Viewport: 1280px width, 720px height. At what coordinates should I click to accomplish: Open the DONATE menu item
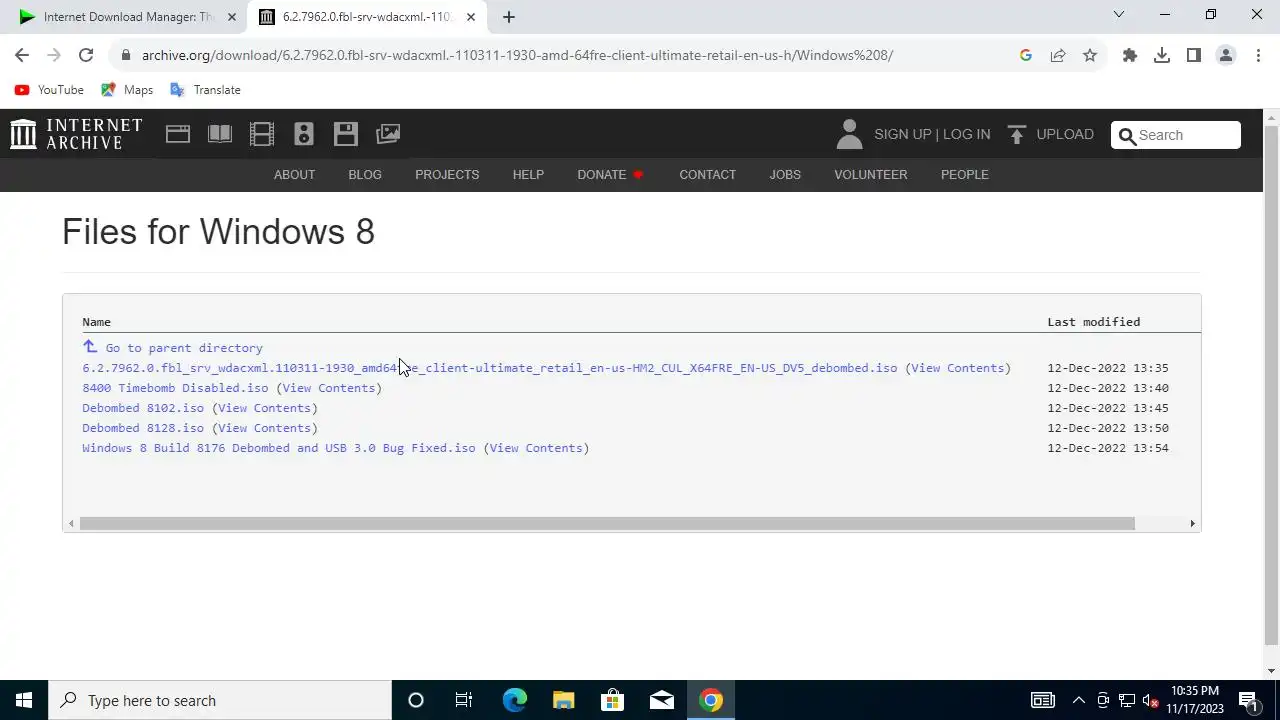[610, 174]
